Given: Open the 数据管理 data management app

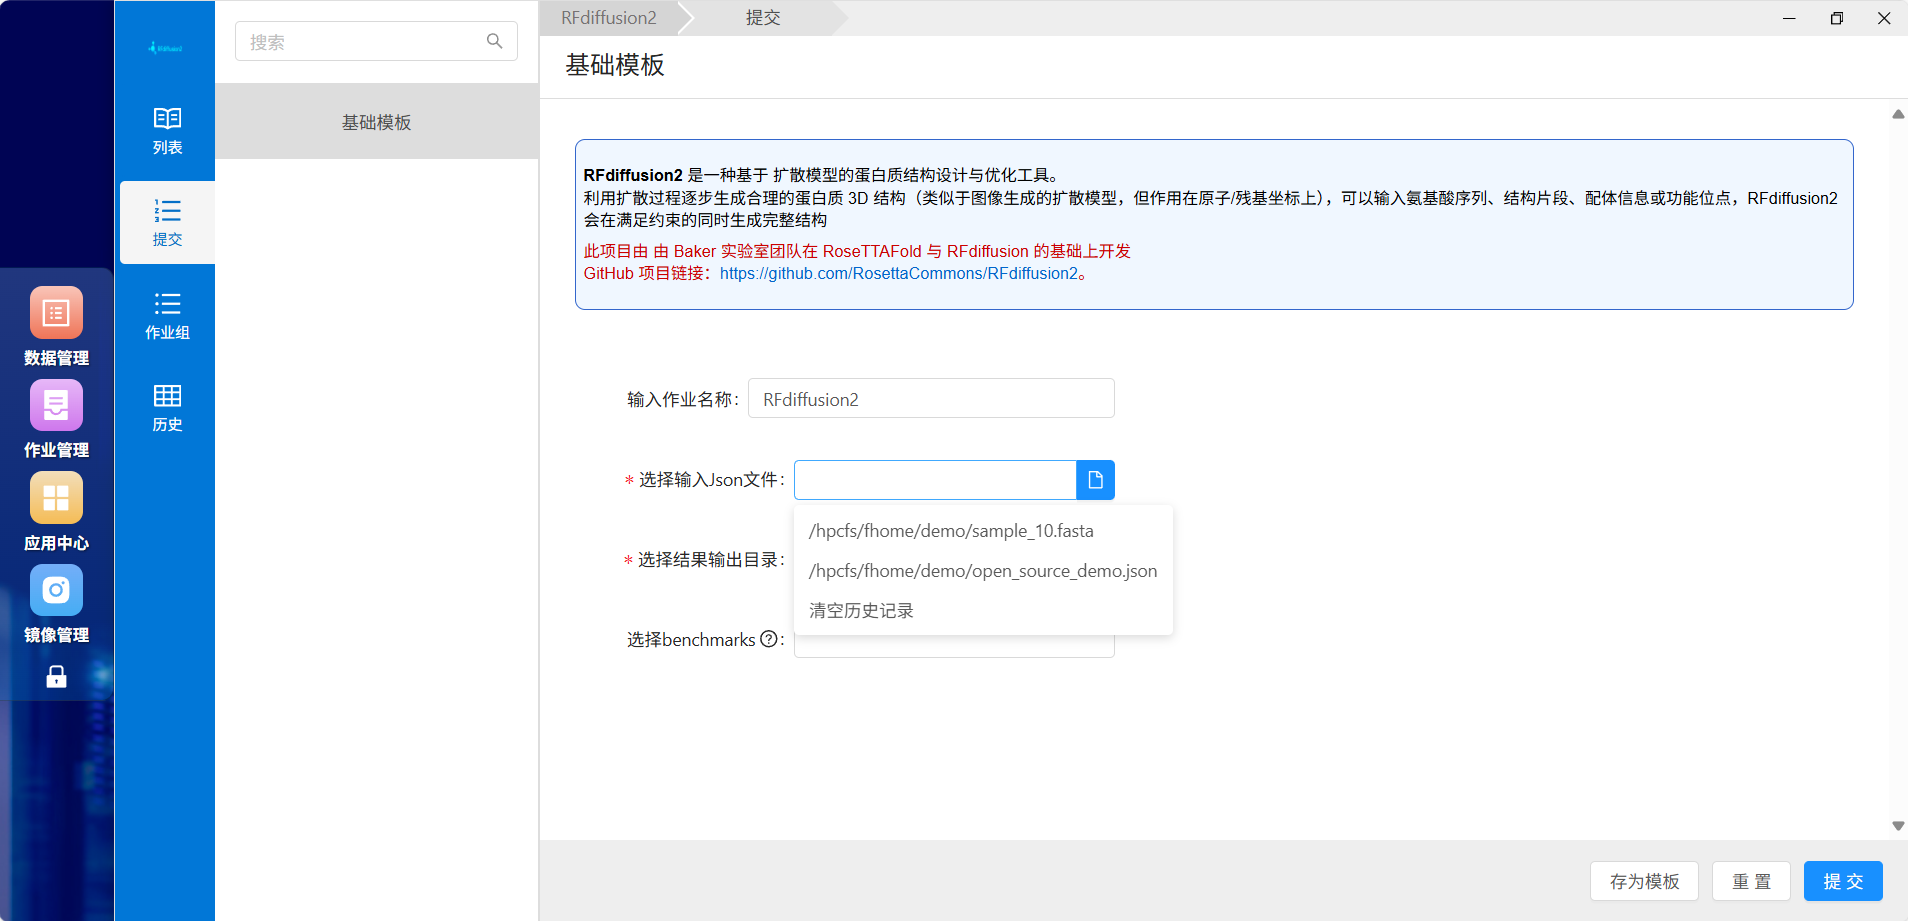Looking at the screenshot, I should [56, 326].
